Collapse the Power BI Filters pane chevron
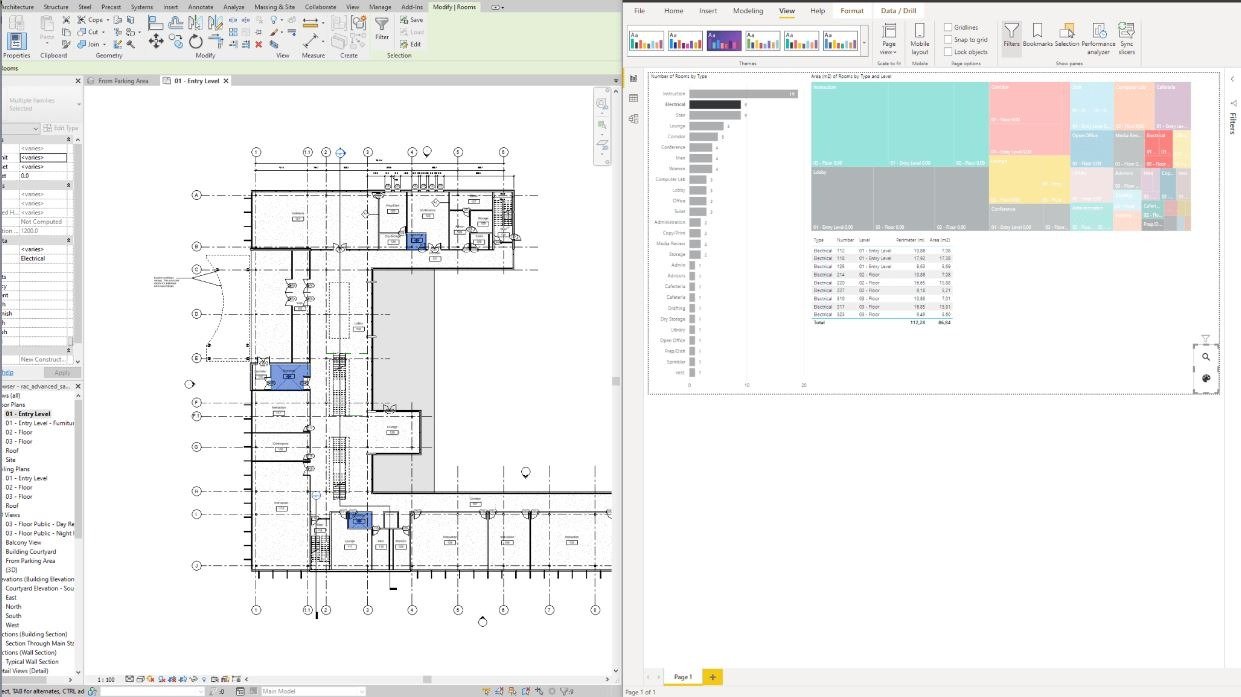Screen dimensions: 1241x697 pyautogui.click(x=1231, y=80)
